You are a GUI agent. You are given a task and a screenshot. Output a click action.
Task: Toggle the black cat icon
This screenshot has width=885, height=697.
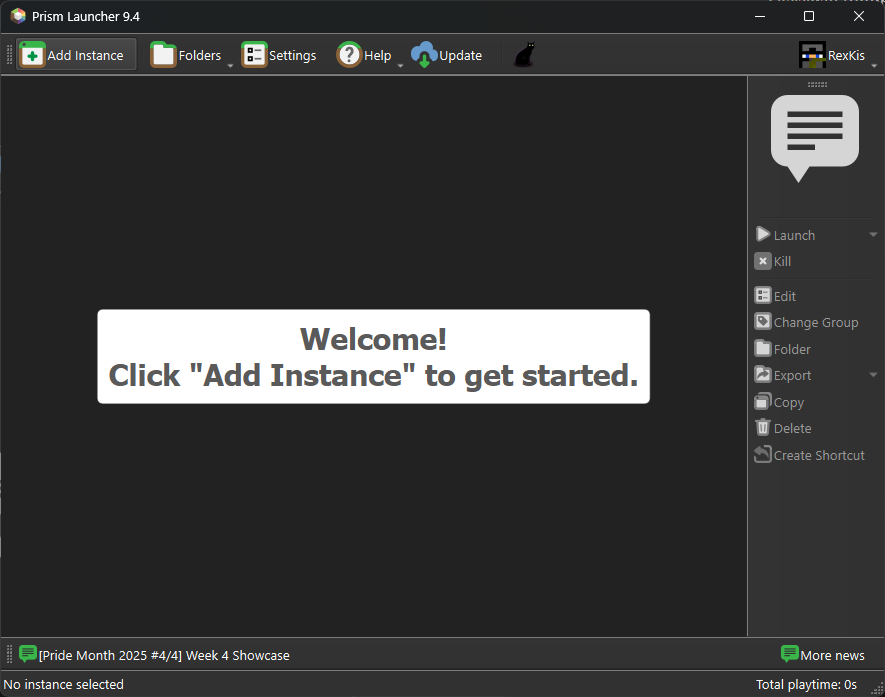coord(524,55)
